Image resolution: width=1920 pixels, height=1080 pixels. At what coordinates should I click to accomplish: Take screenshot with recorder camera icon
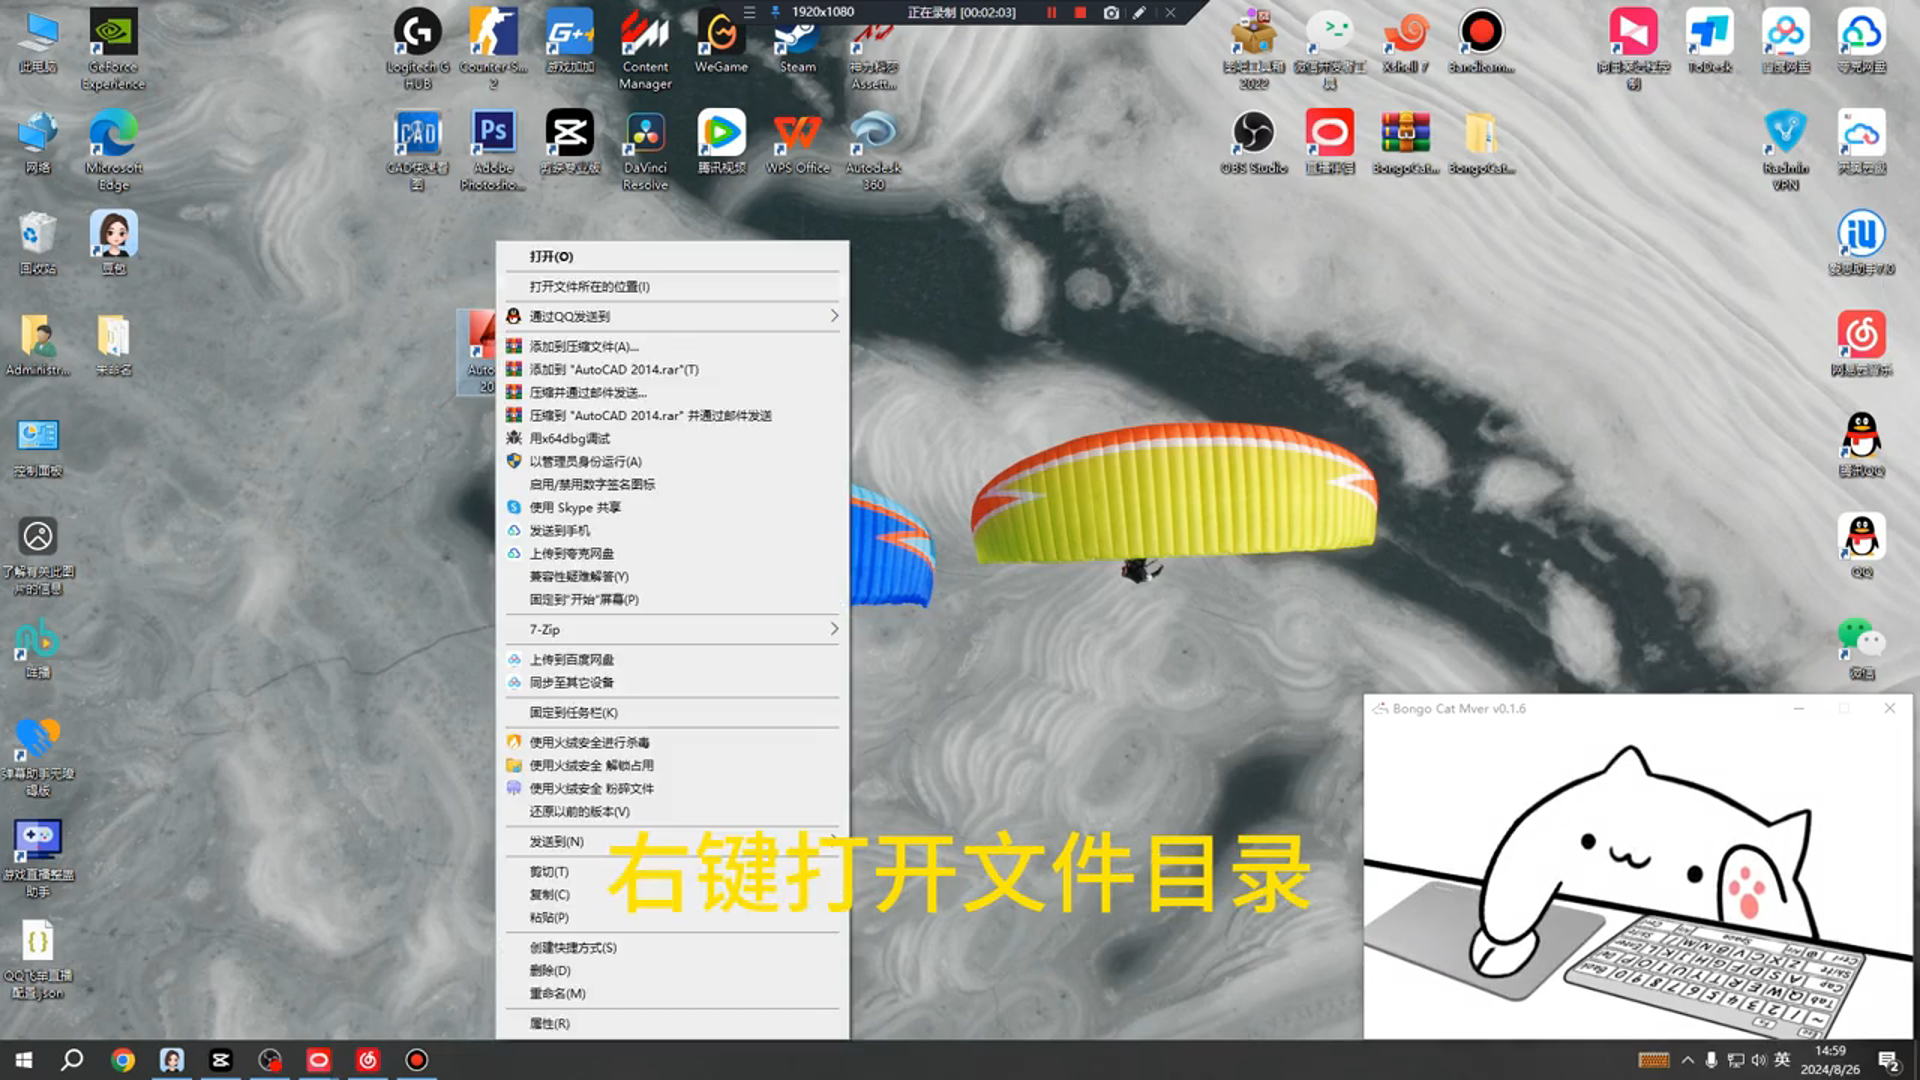1111,13
